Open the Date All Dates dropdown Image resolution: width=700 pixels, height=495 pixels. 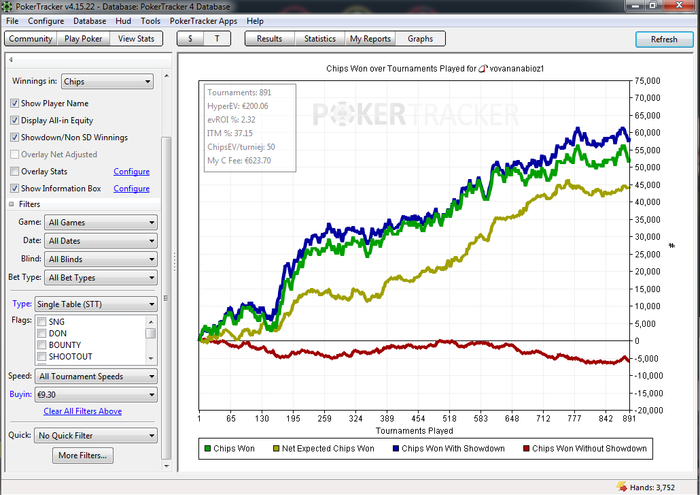(x=101, y=241)
